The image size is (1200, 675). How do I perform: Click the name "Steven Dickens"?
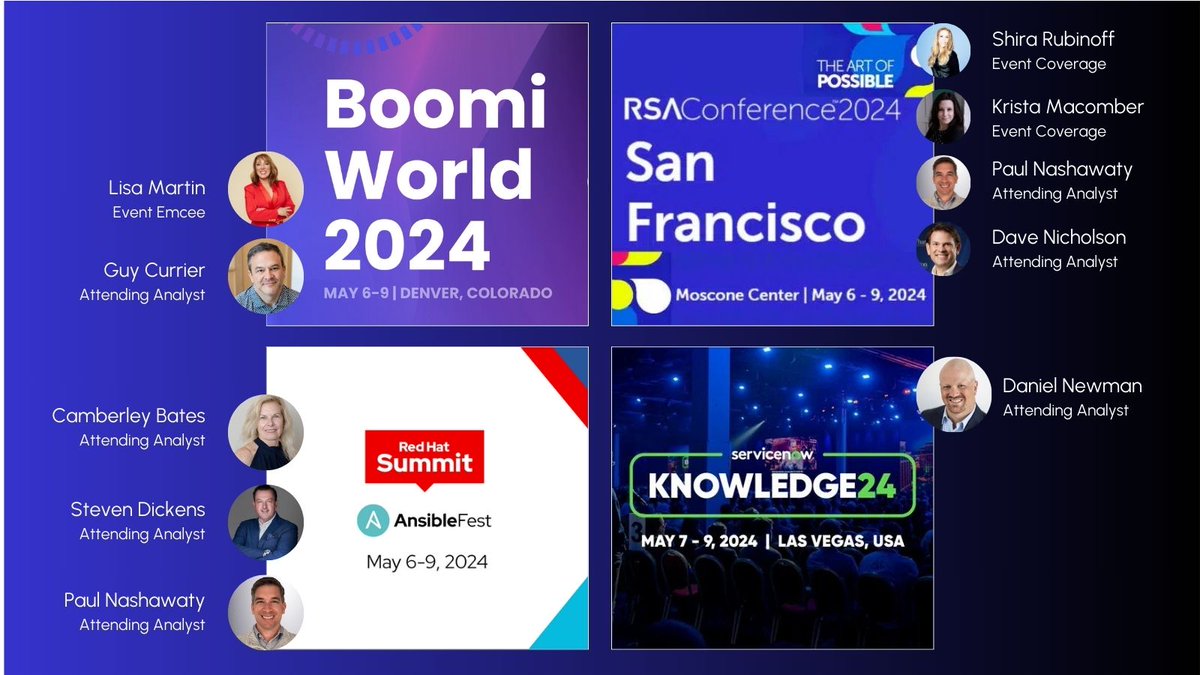138,509
